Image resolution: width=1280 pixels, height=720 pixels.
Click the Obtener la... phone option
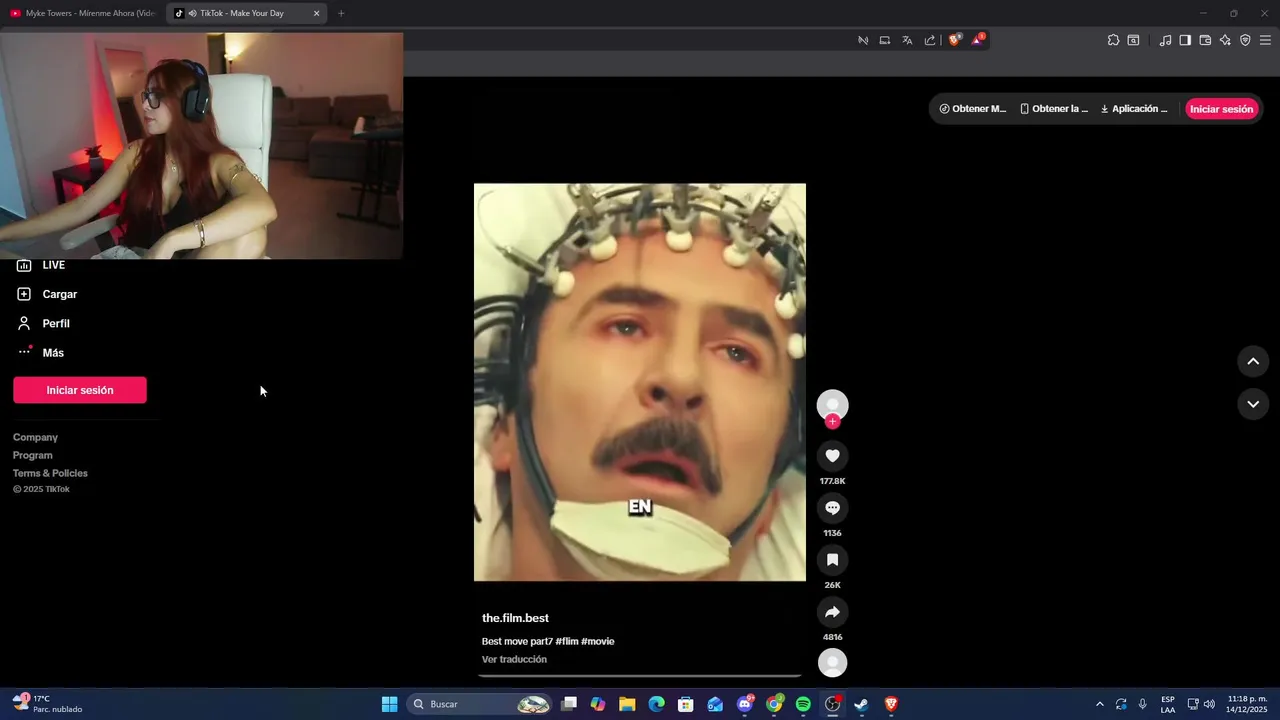[1054, 109]
